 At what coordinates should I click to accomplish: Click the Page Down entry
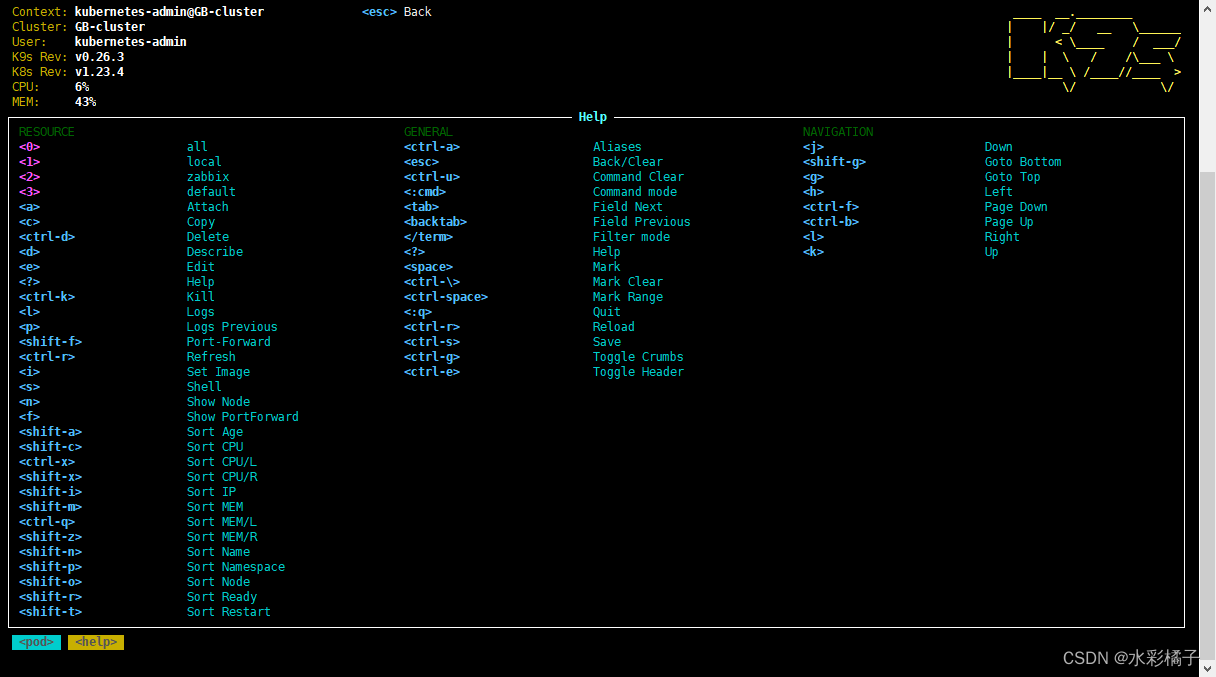[x=1016, y=207]
